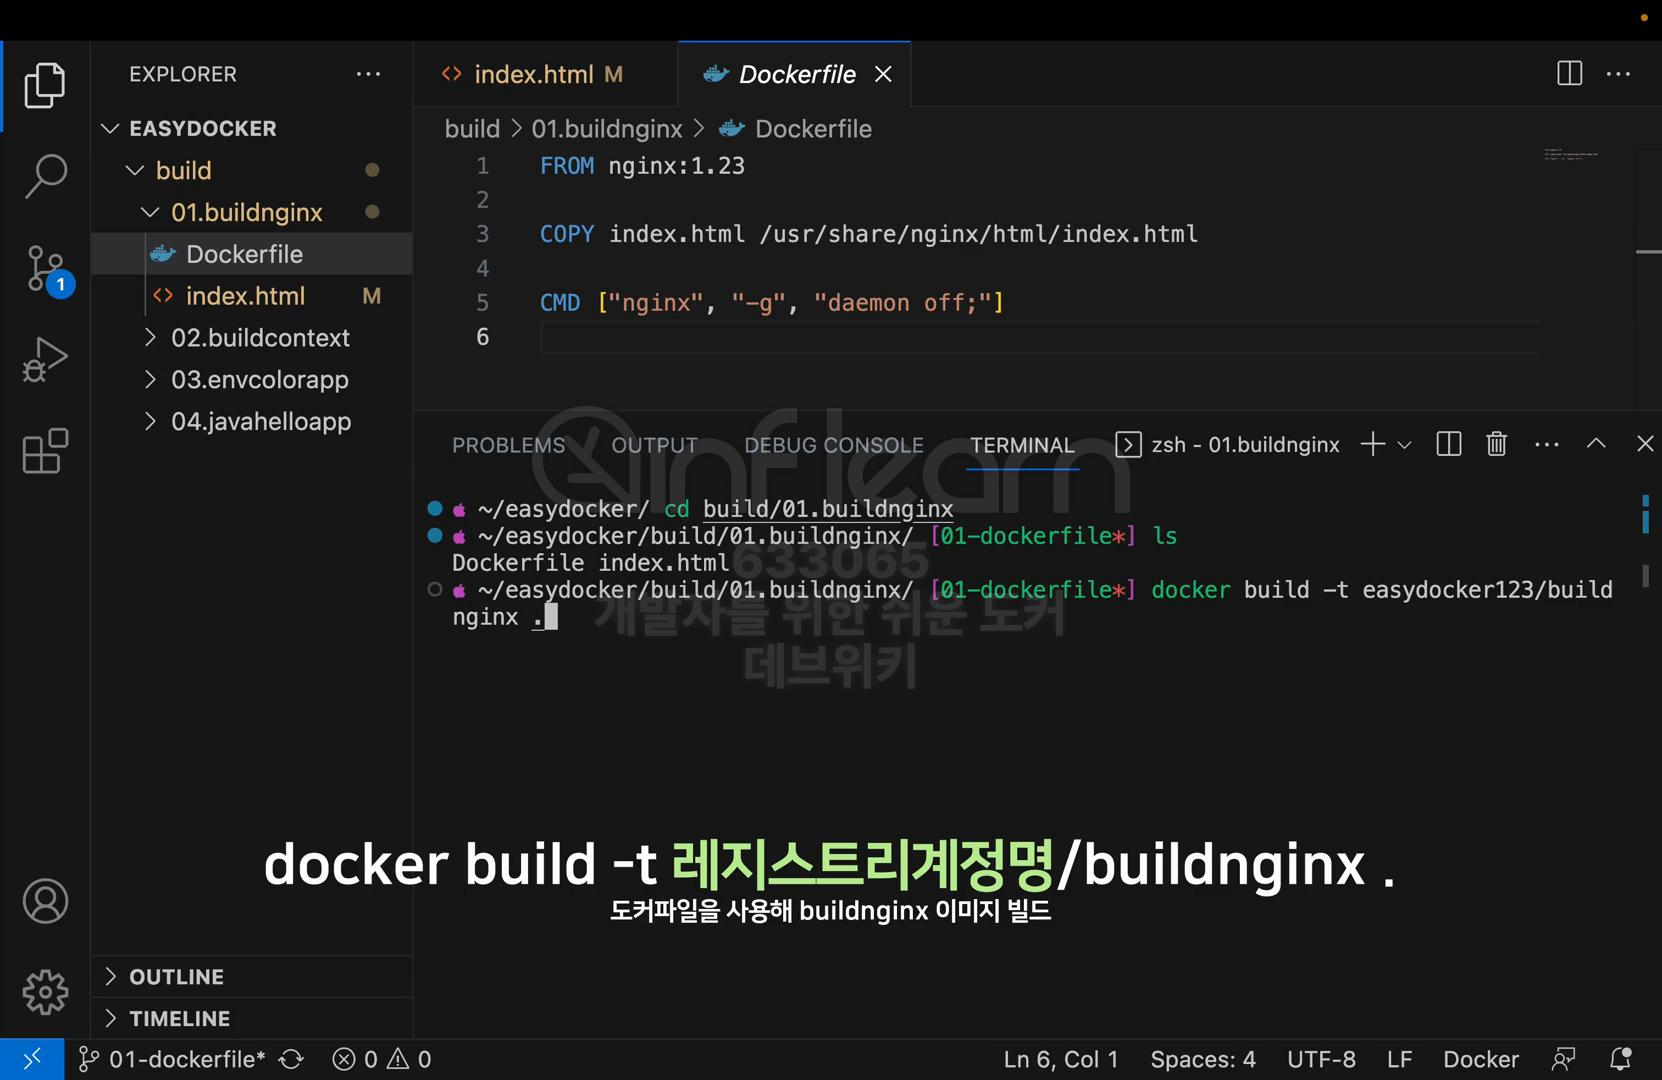Viewport: 1662px width, 1080px height.
Task: Close the terminal panel
Action: (1645, 443)
